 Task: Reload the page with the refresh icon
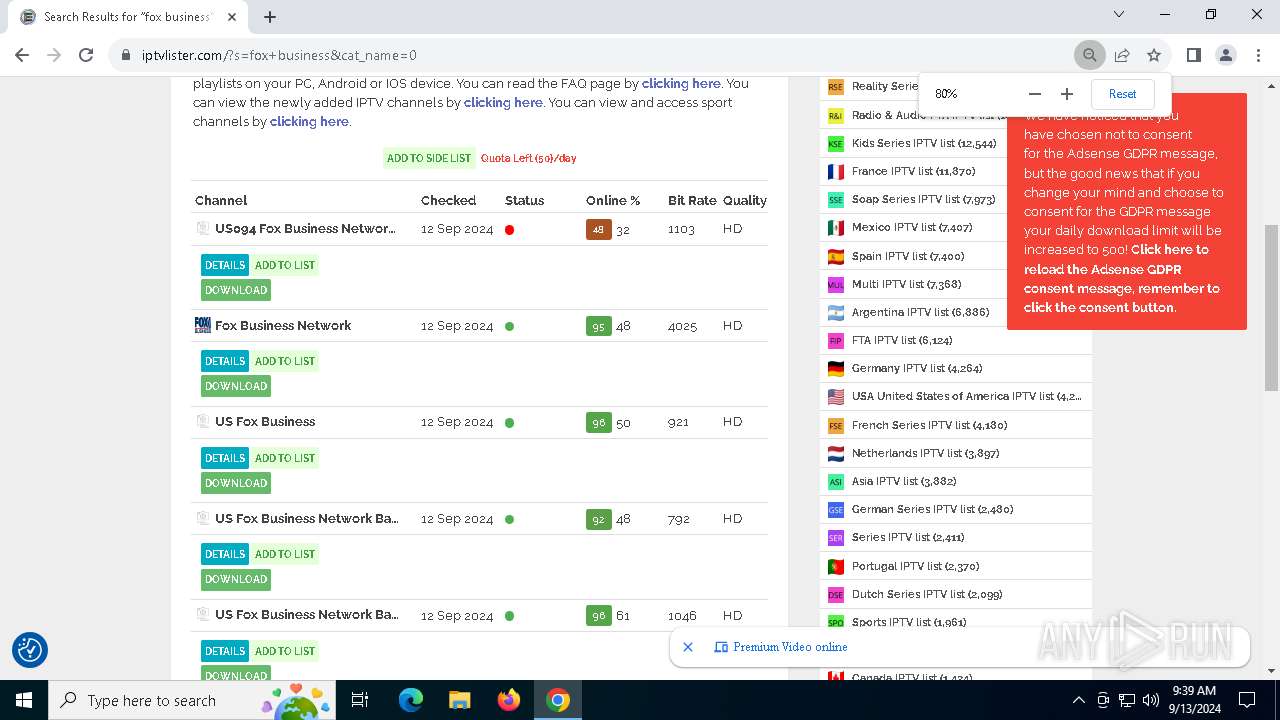(x=86, y=55)
